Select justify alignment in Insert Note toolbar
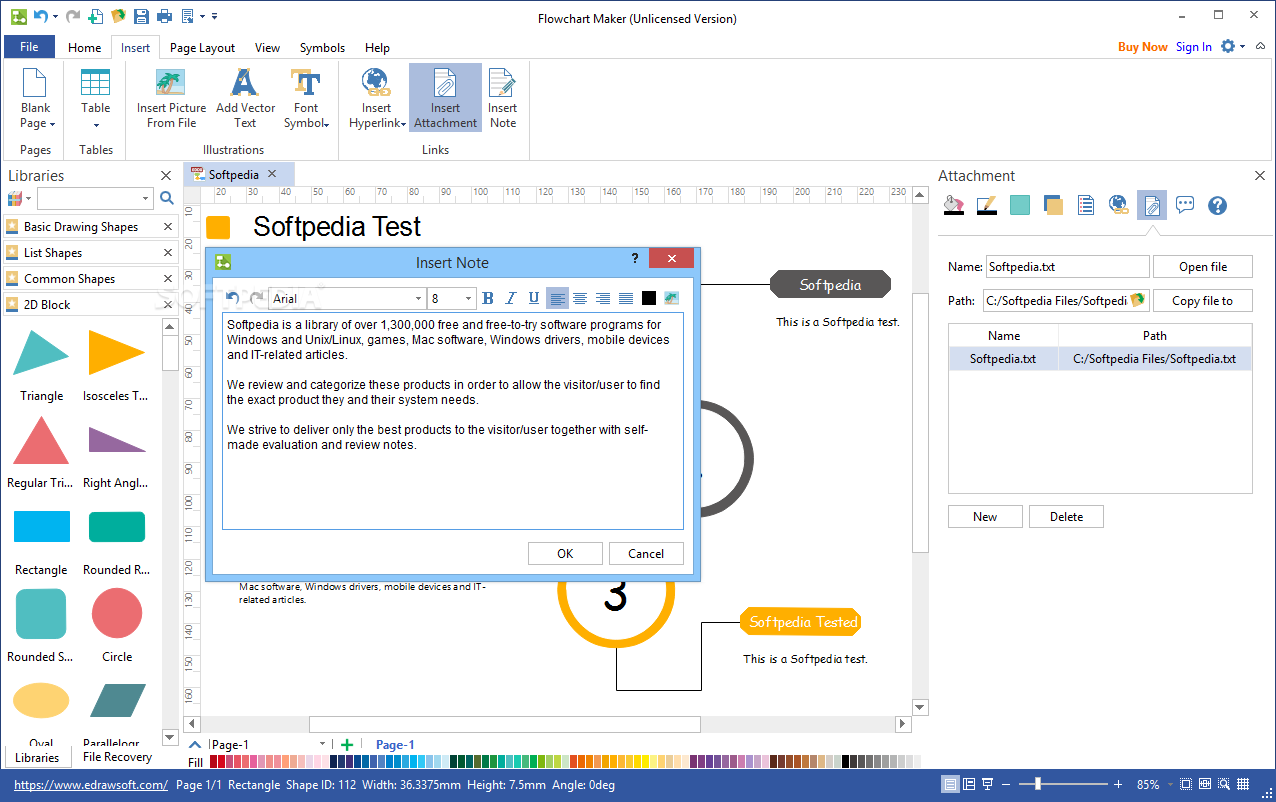 pos(626,298)
